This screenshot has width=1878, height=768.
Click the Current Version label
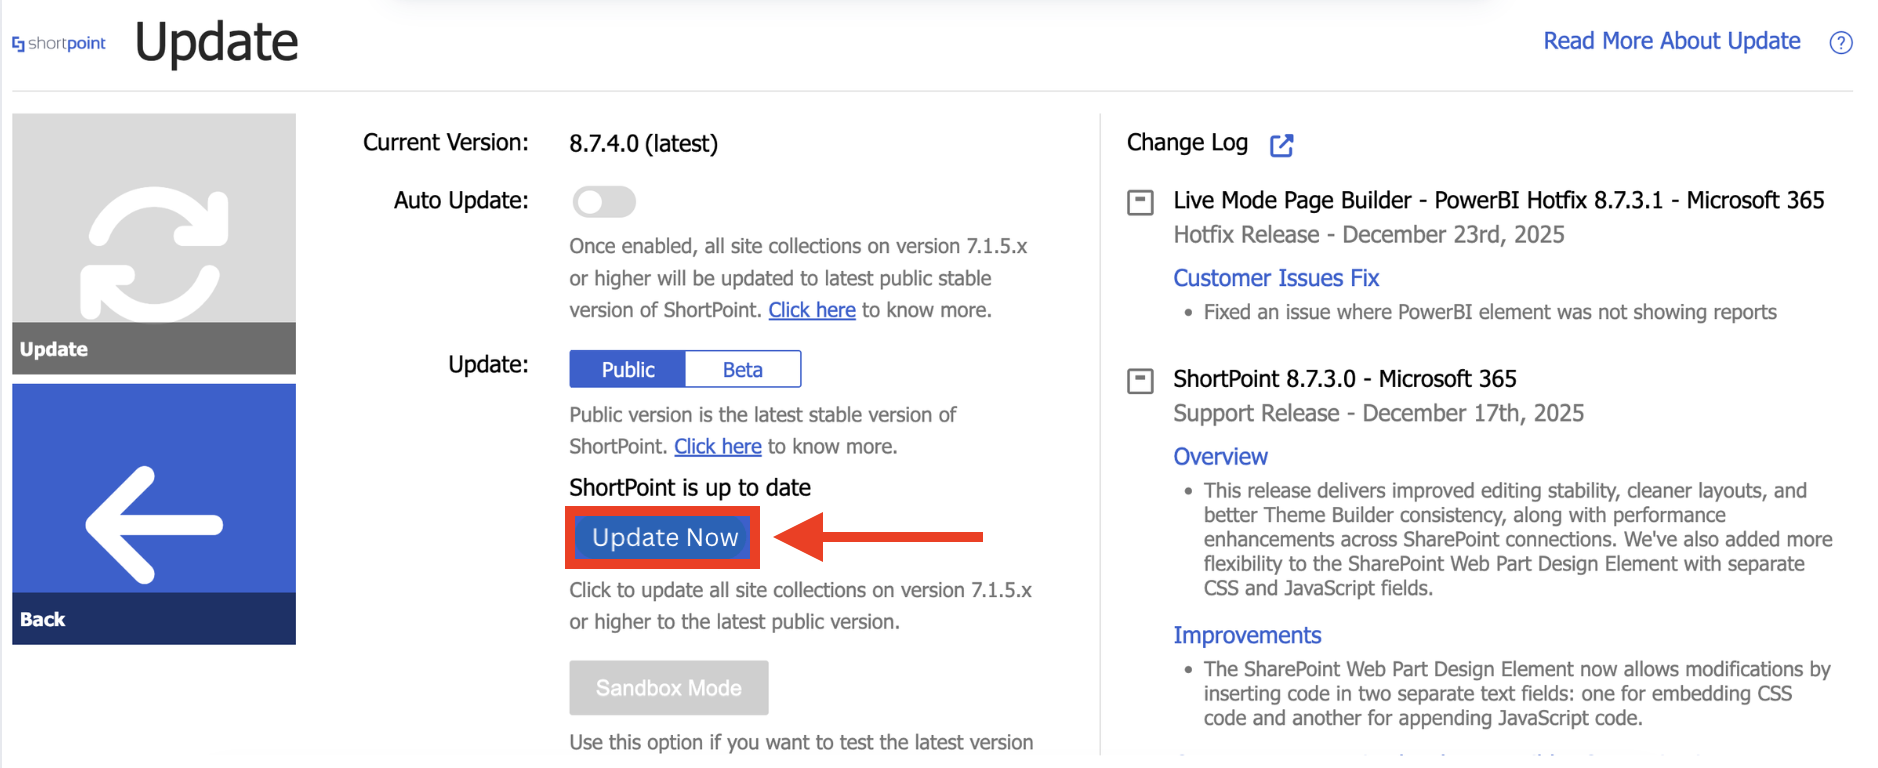coord(446,142)
